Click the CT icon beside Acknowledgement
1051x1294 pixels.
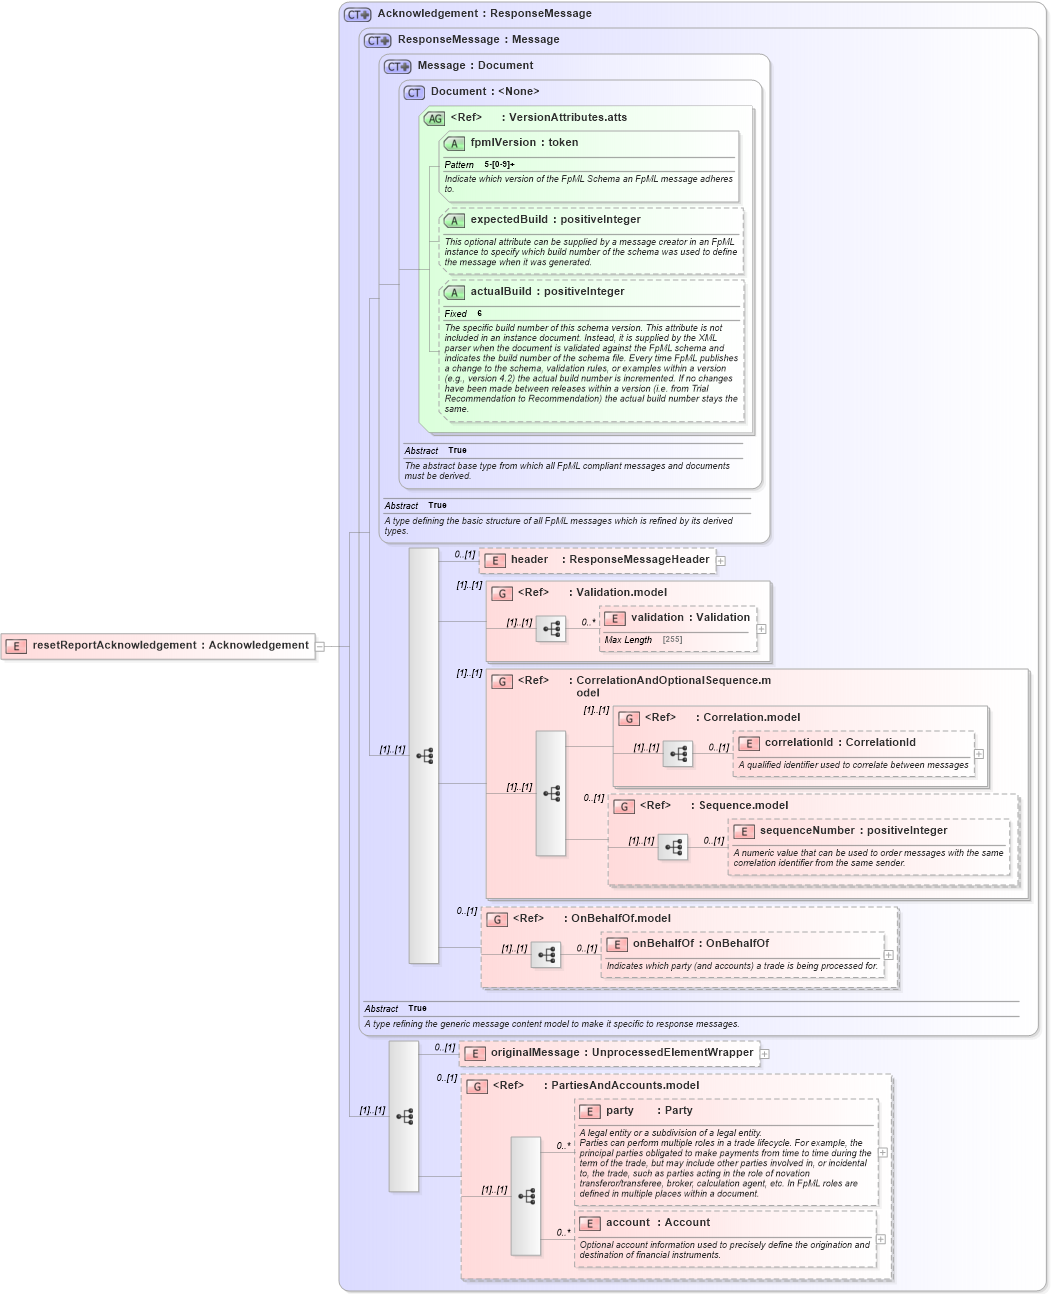pyautogui.click(x=357, y=15)
